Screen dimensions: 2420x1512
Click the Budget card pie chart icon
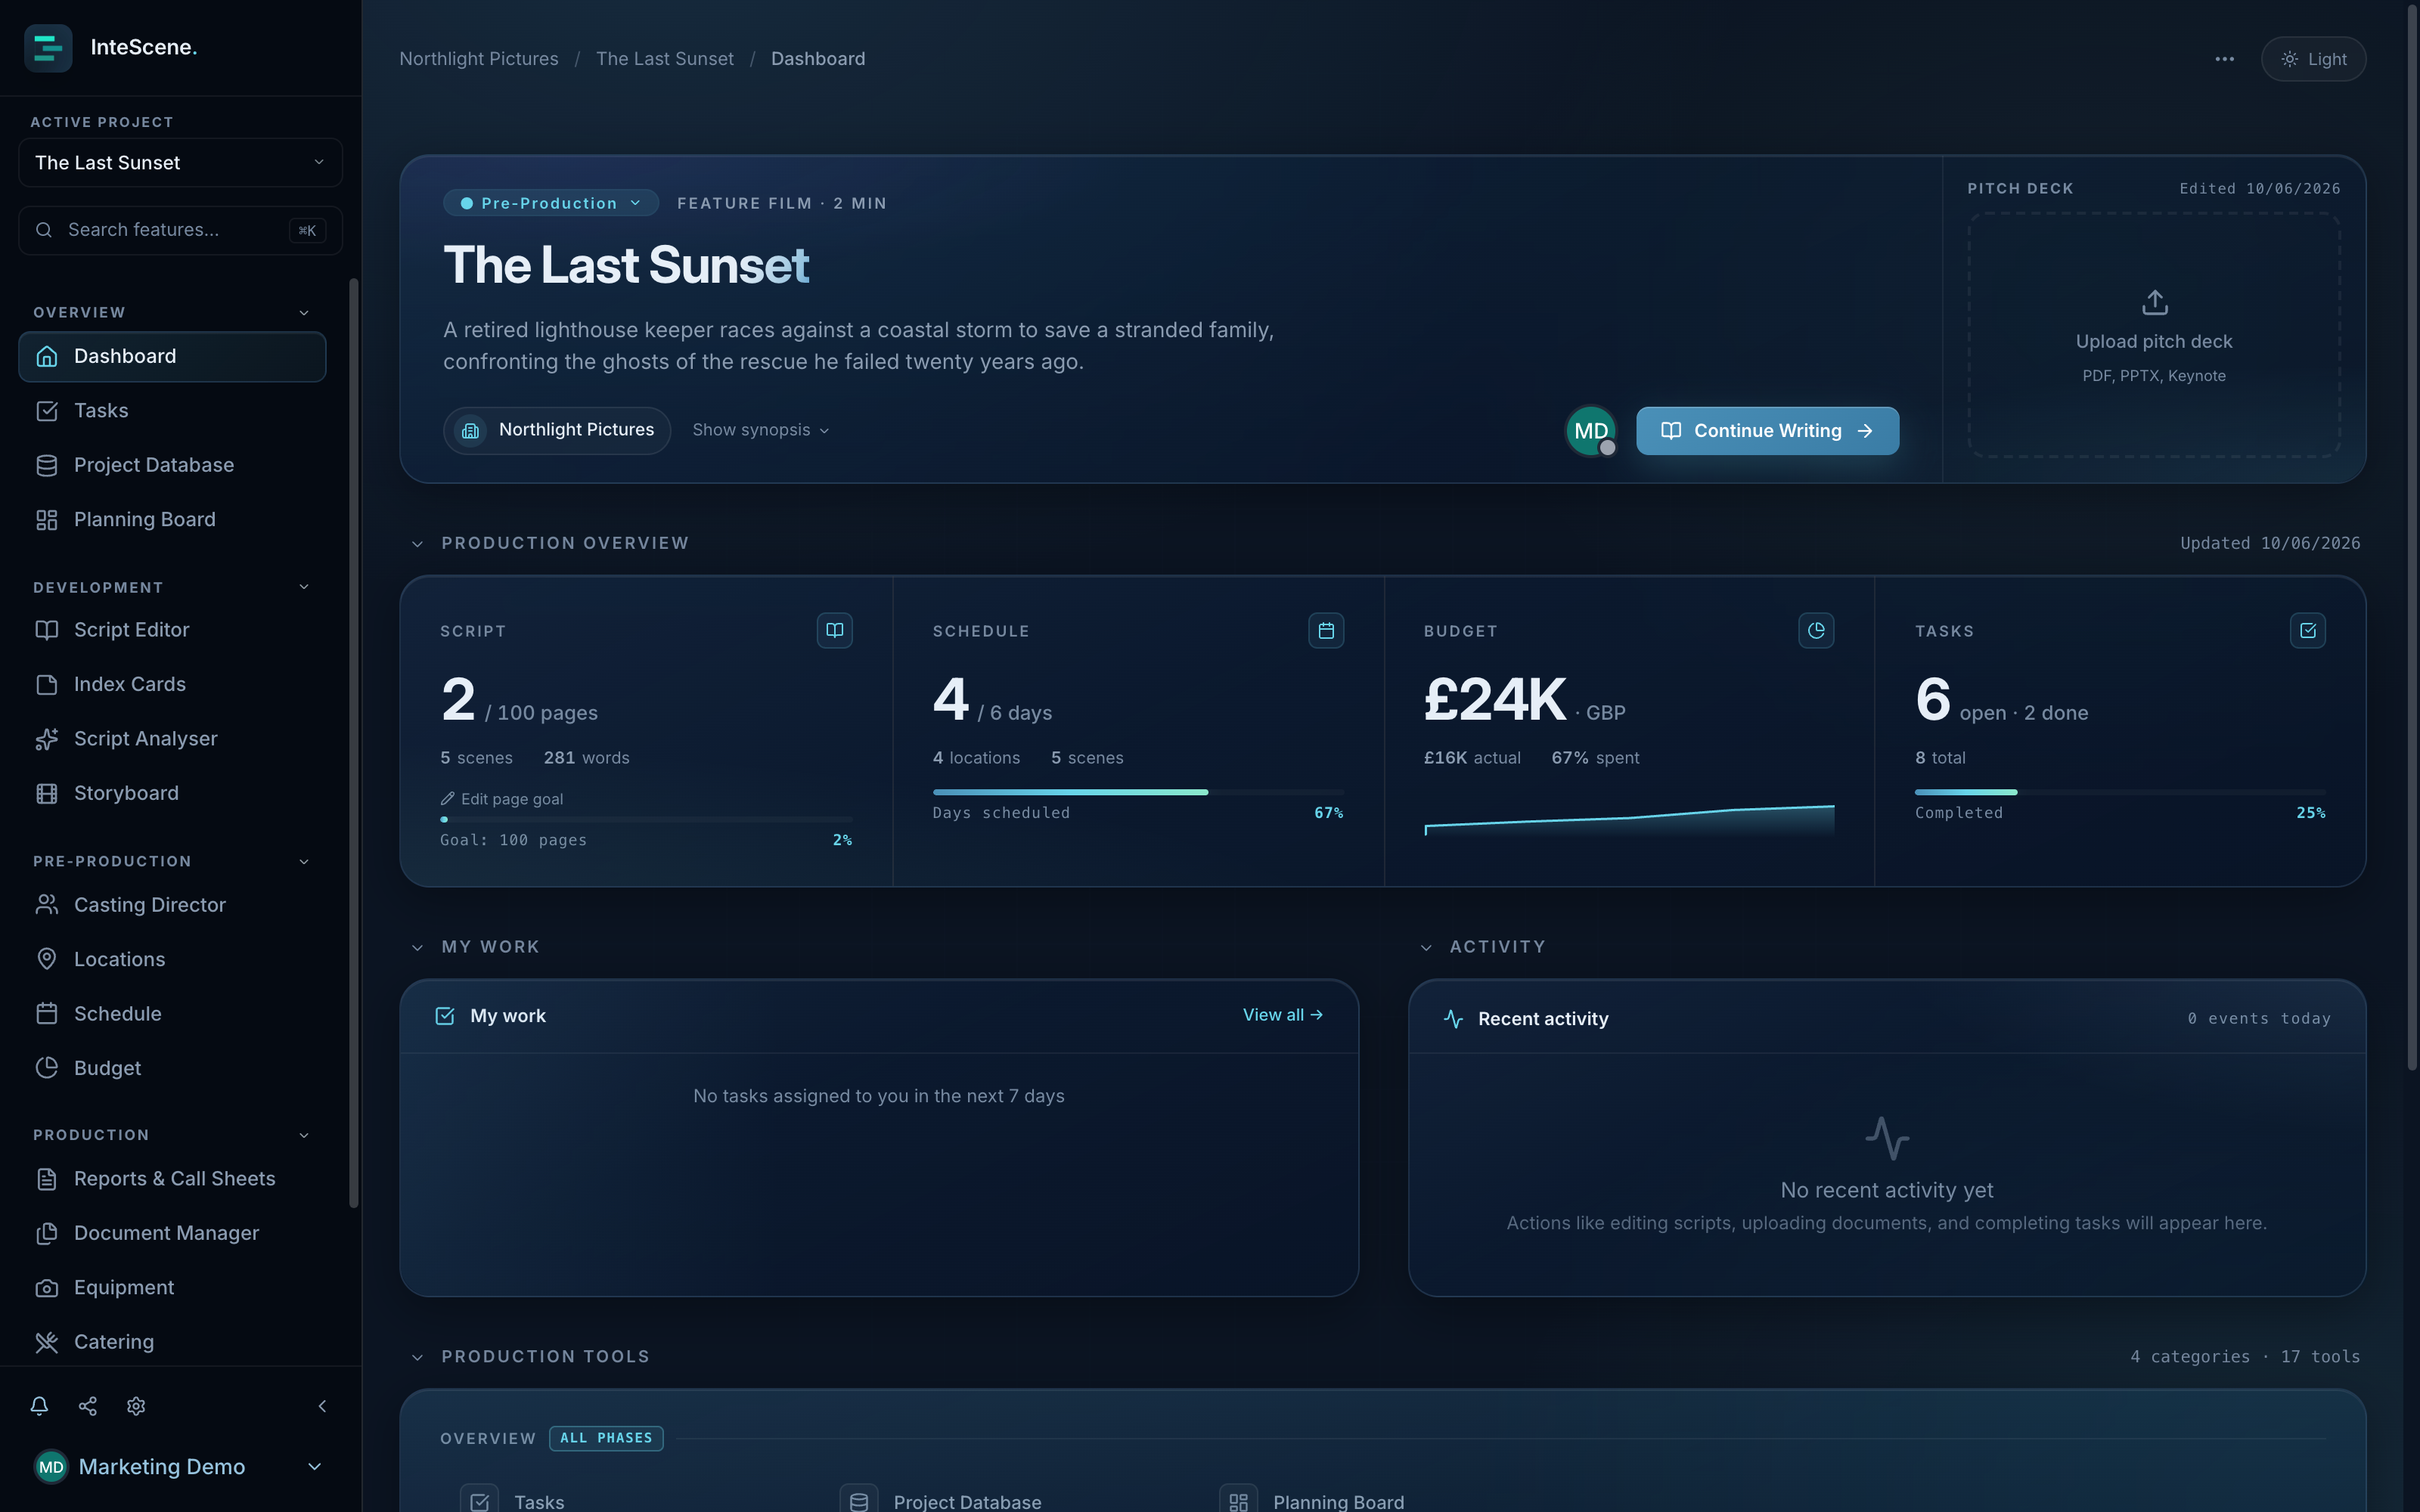click(x=1816, y=630)
